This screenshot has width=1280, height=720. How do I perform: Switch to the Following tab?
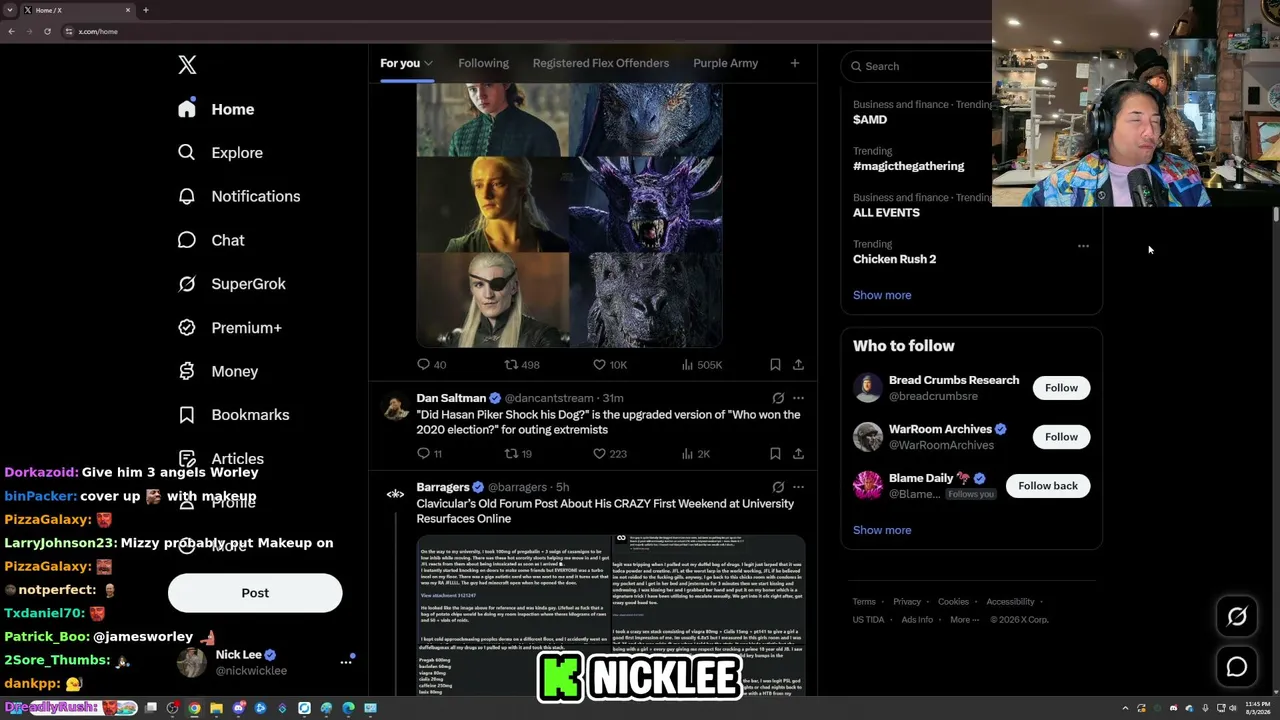[483, 63]
